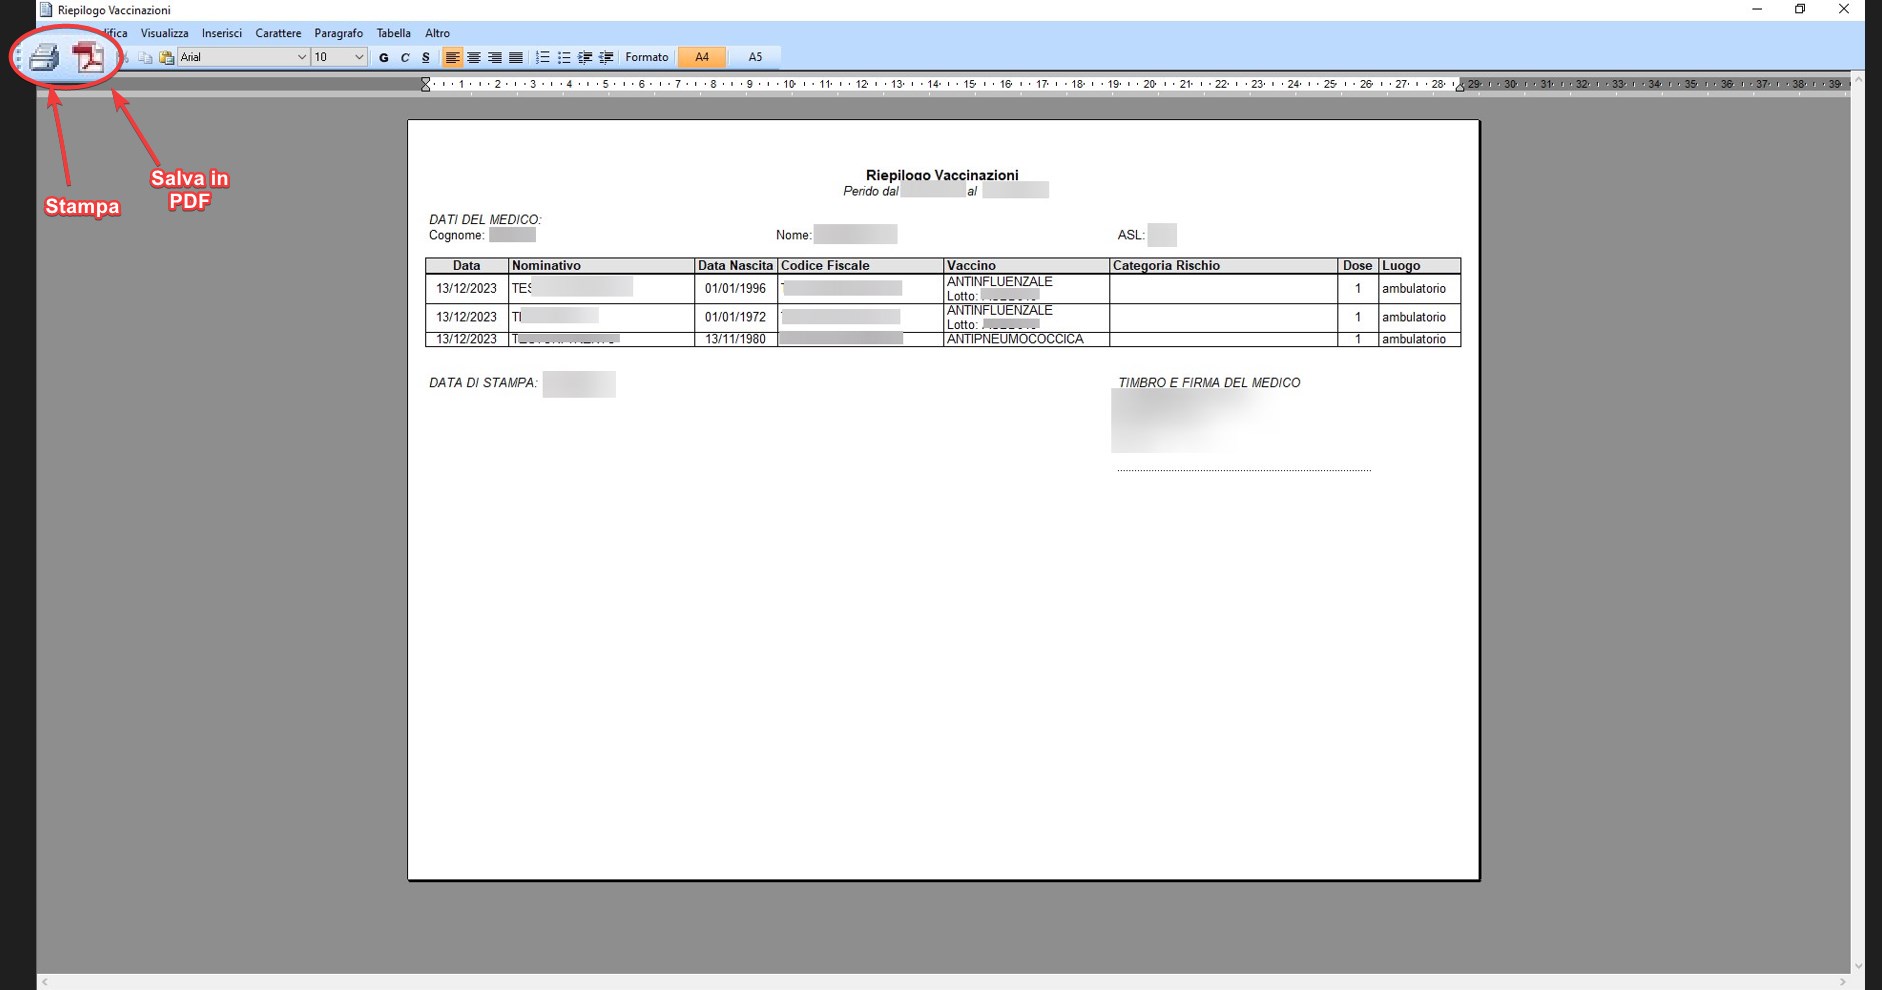1882x990 pixels.
Task: Insert a numbered list
Action: (543, 58)
